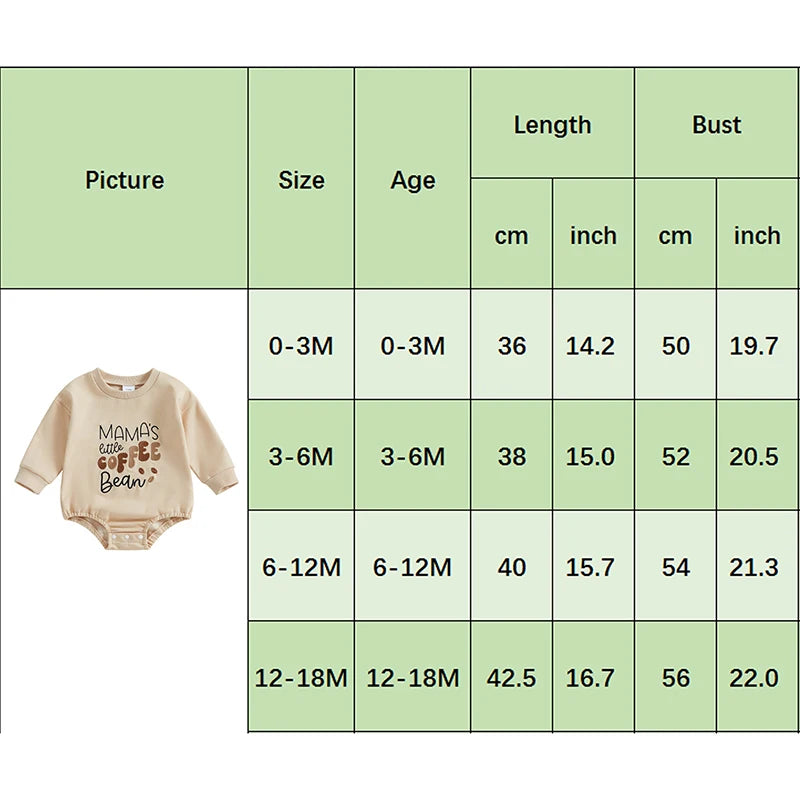Select the Size column header

(301, 180)
